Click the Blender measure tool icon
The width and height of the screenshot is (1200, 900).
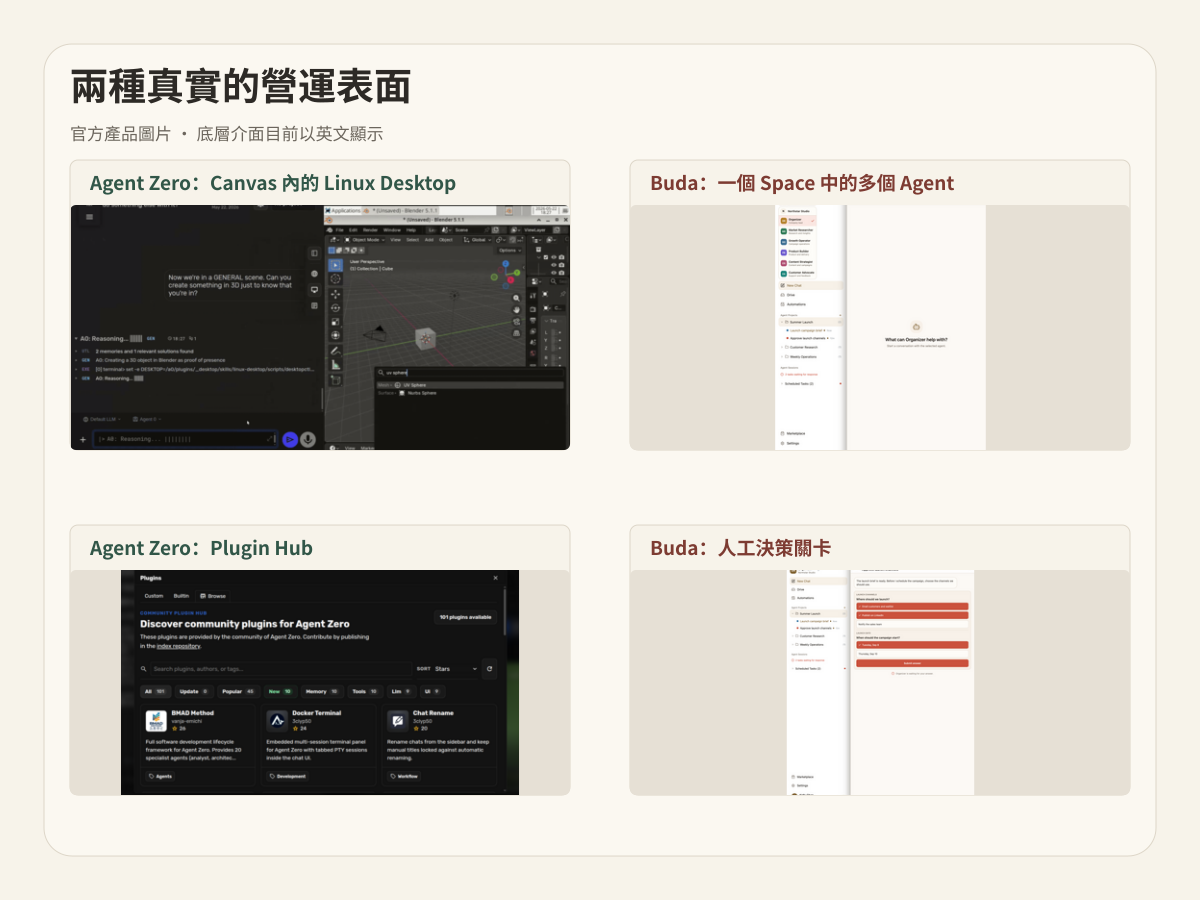[335, 365]
